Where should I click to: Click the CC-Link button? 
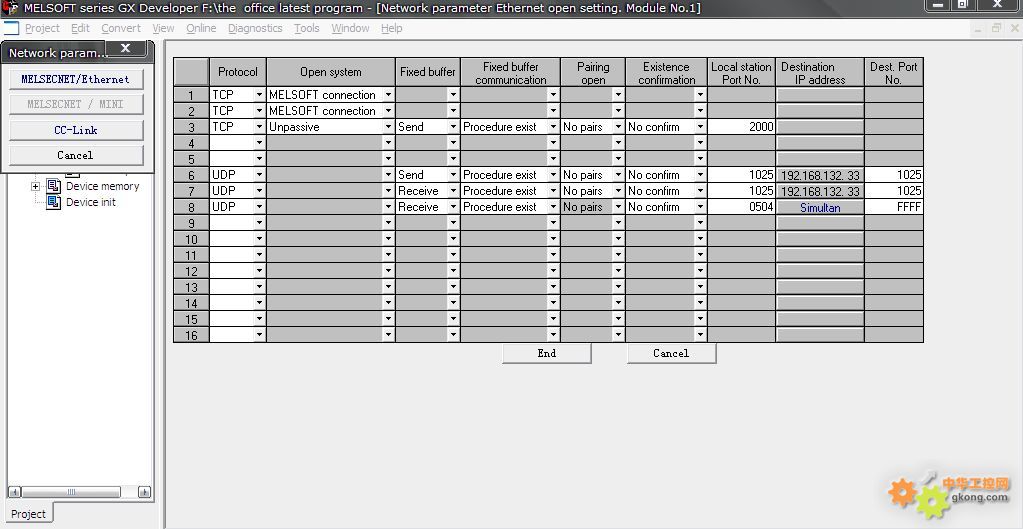click(x=76, y=130)
